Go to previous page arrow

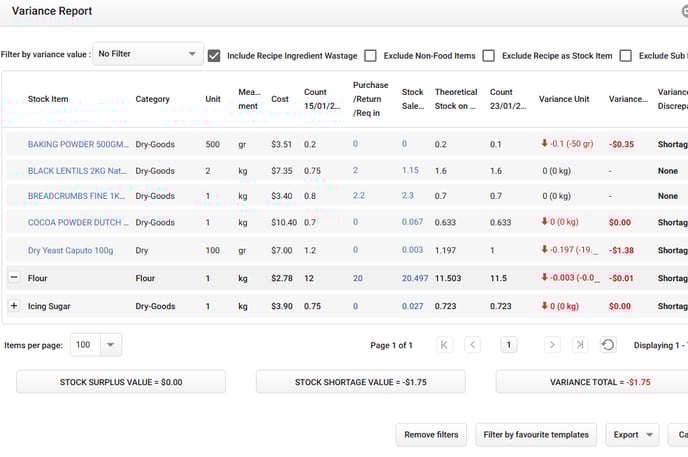point(473,345)
